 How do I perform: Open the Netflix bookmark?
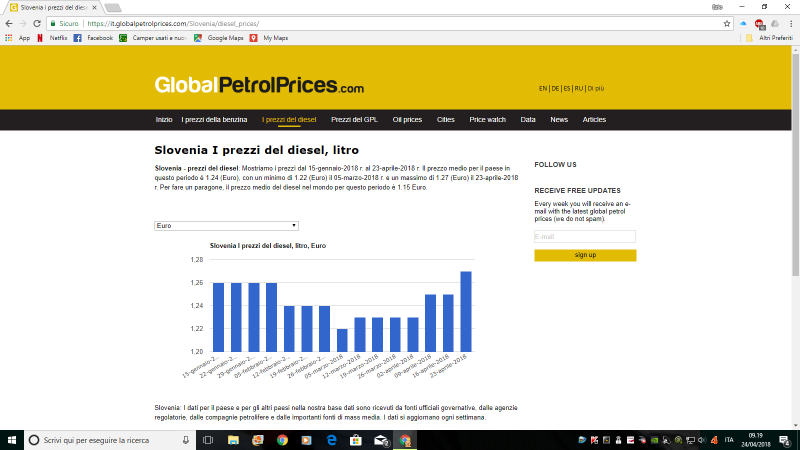52,38
